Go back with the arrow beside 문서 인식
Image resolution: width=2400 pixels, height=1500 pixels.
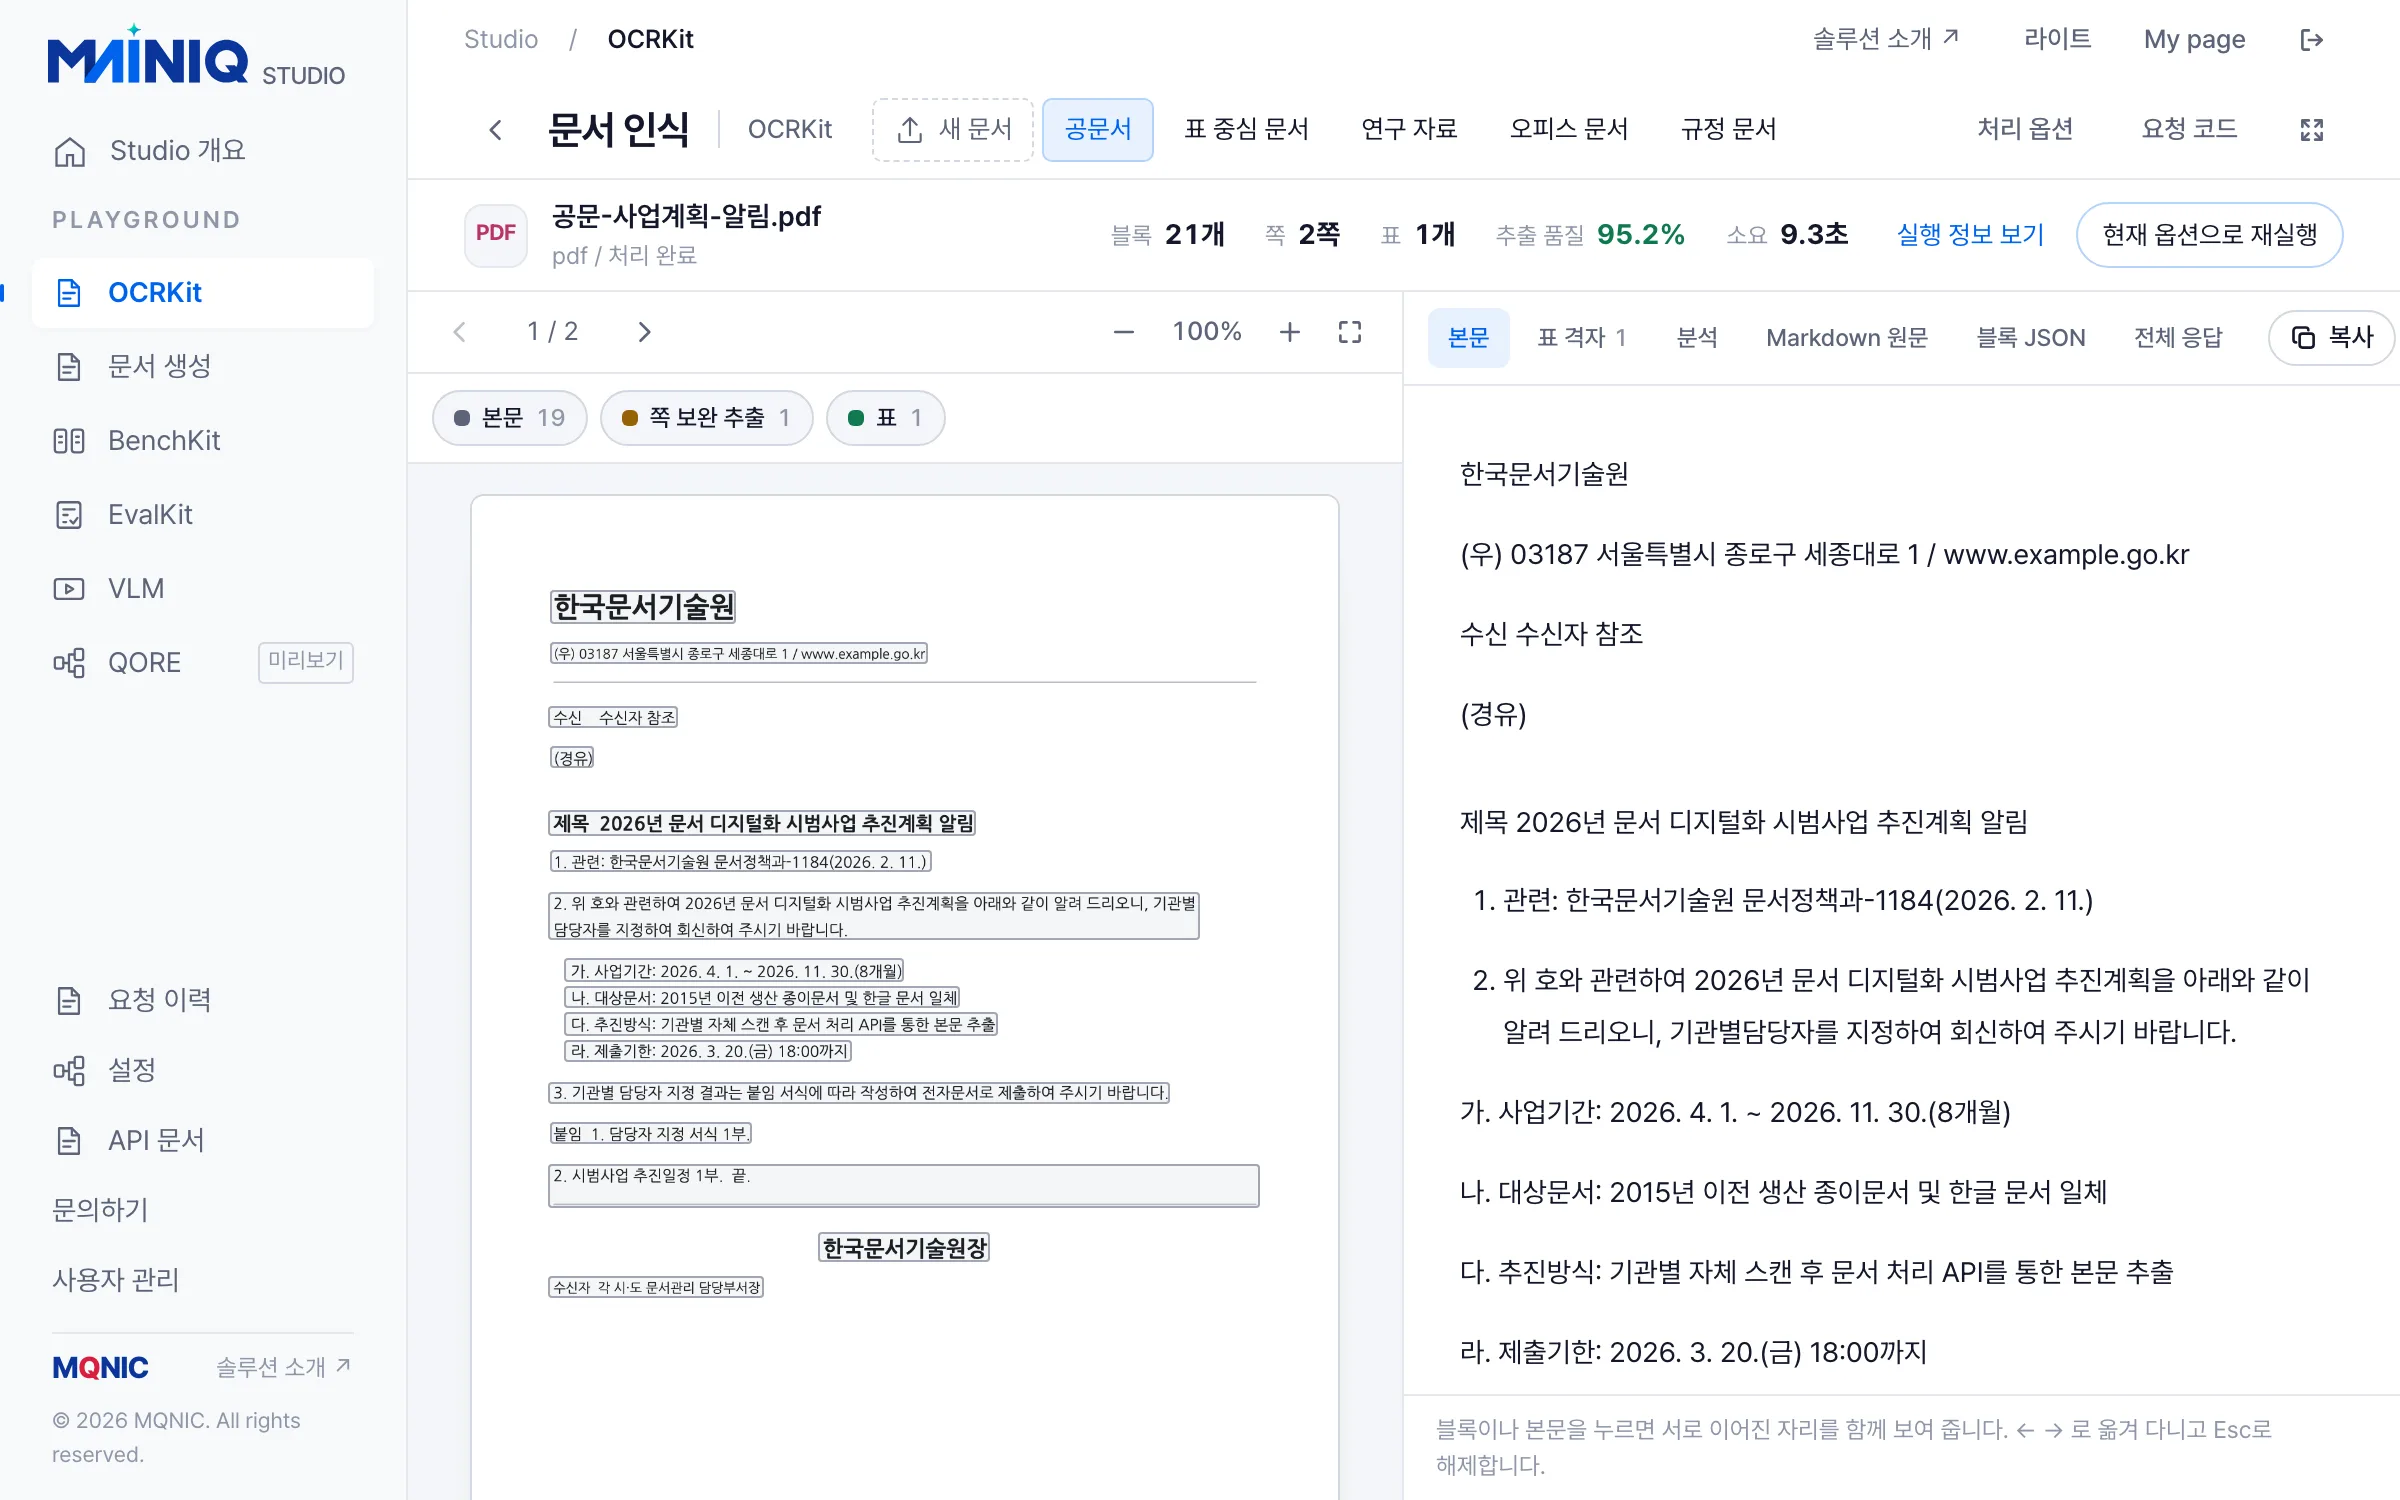[x=495, y=130]
